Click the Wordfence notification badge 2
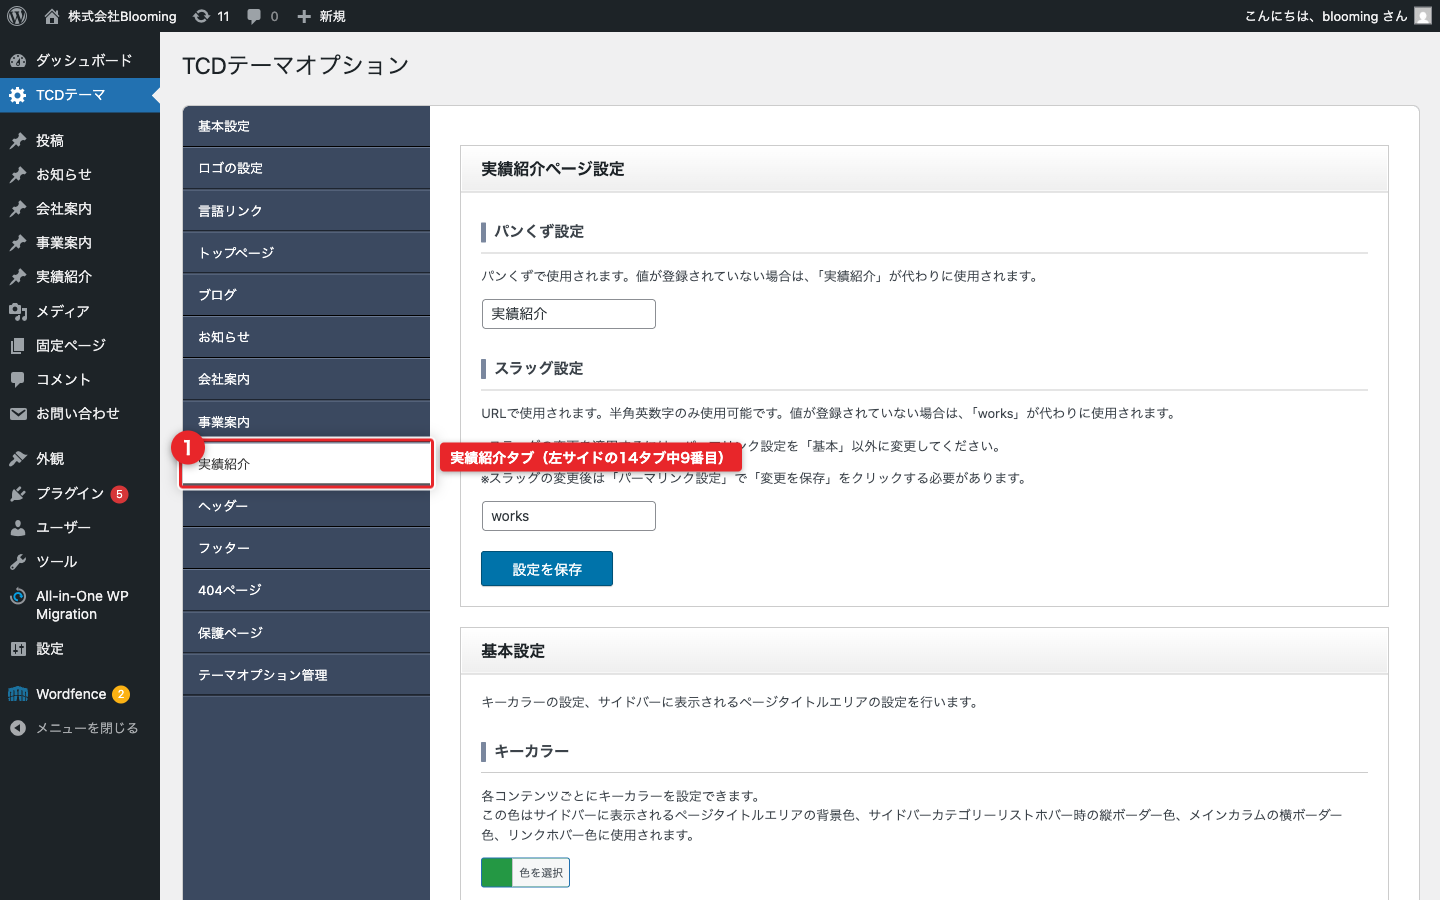Screen dimensions: 1440x900 coord(121,694)
